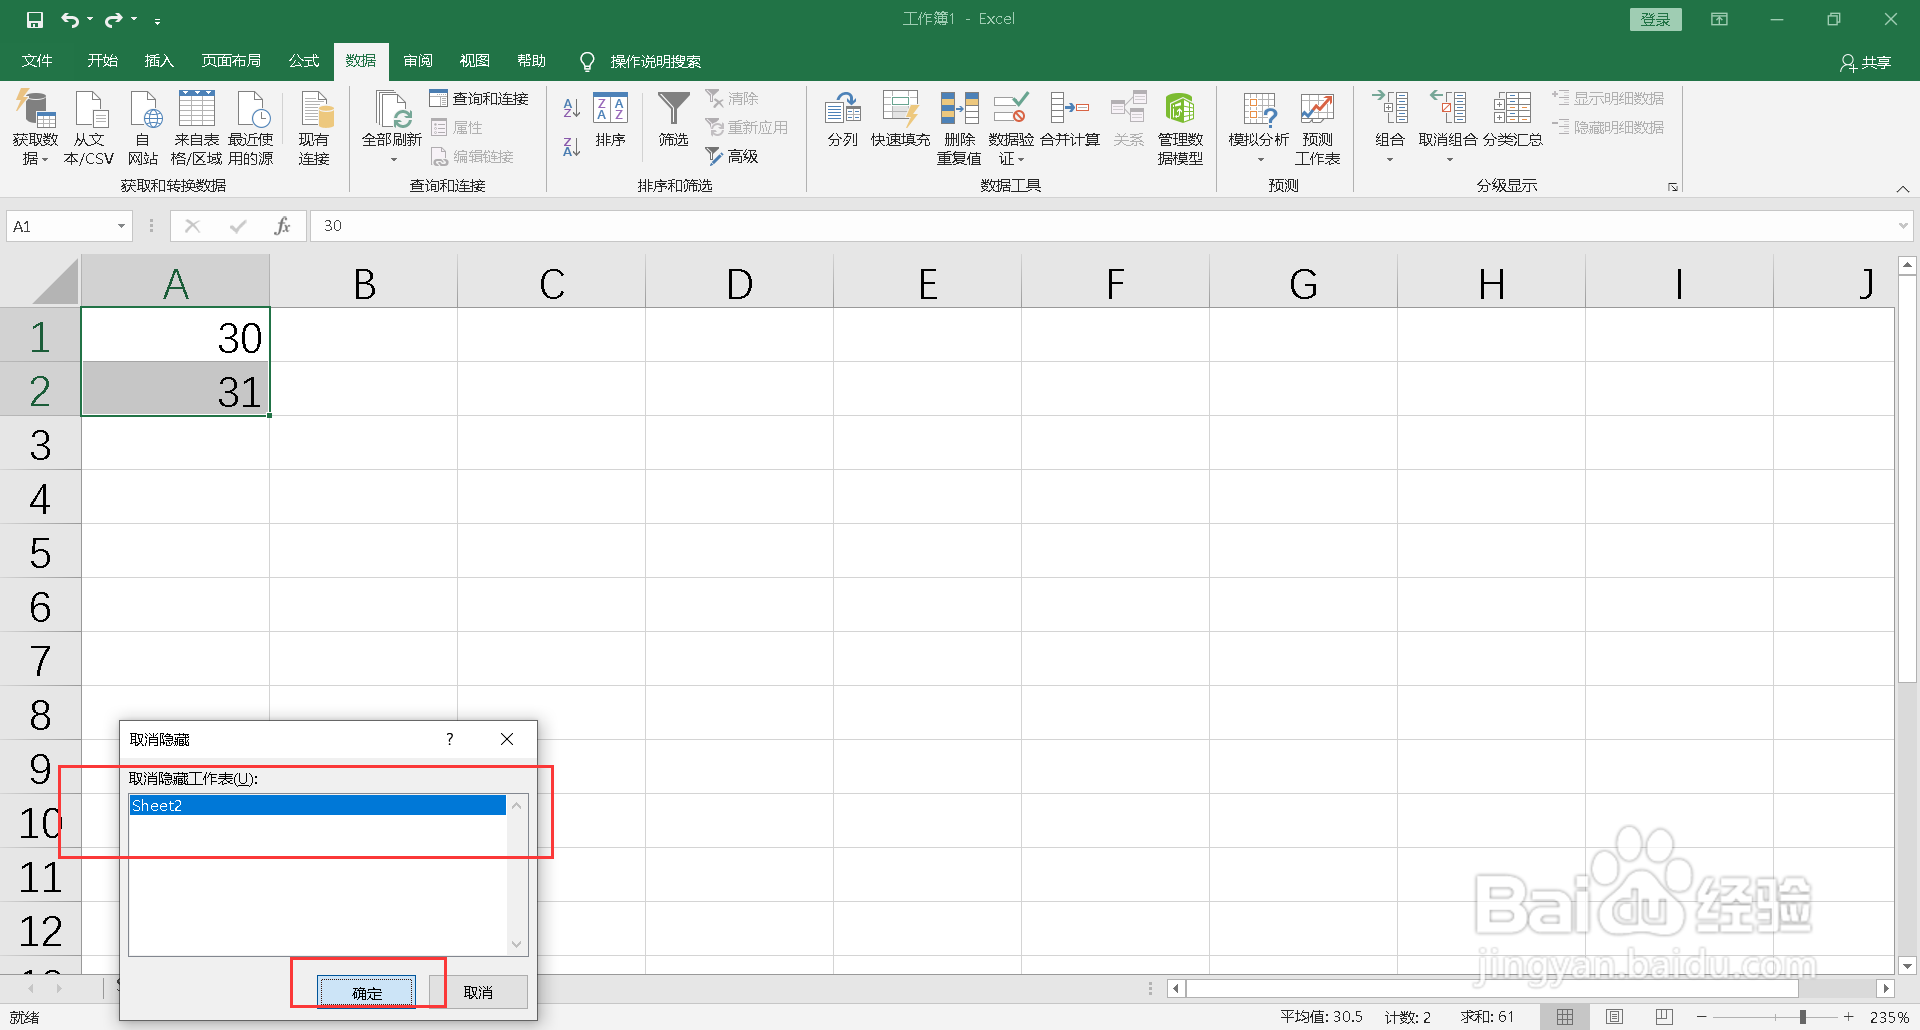The width and height of the screenshot is (1920, 1030).
Task: Click Refresh All (全部刷新) icon
Action: pos(392,110)
